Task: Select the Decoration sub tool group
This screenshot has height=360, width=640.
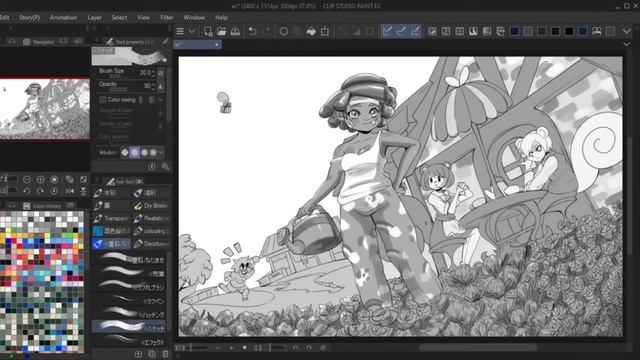Action: [151, 244]
